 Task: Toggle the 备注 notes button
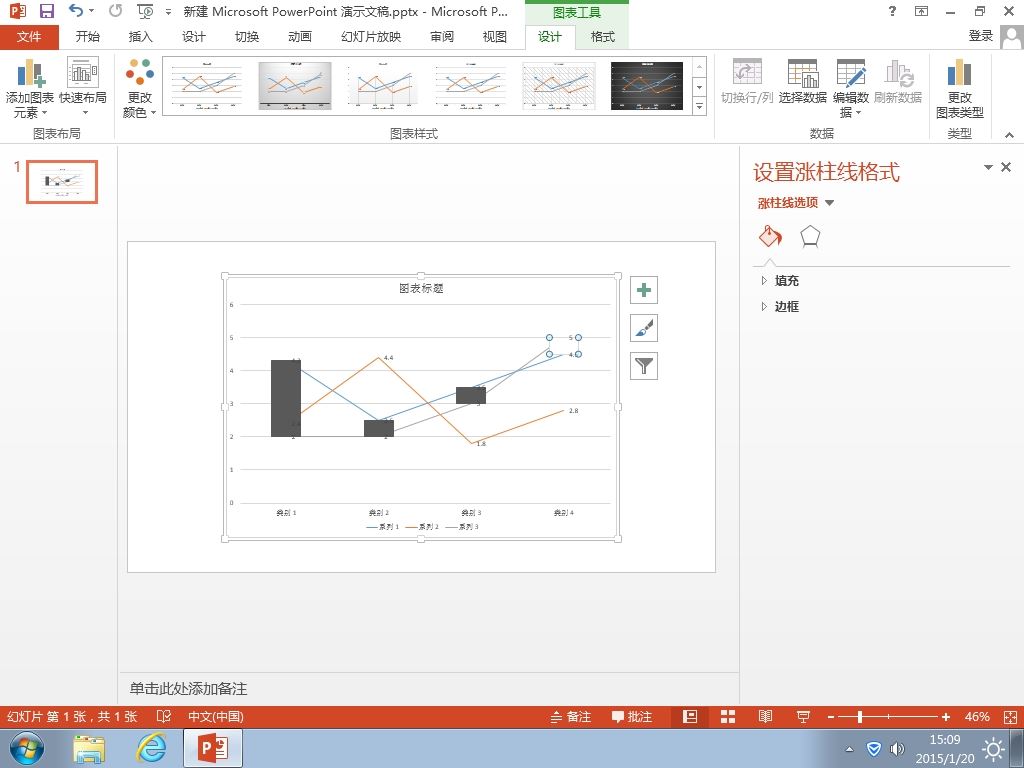coord(571,717)
